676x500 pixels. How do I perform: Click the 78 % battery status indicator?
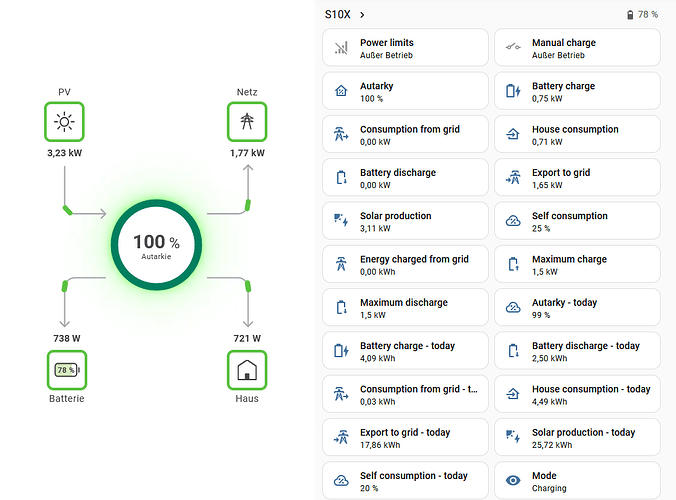click(642, 15)
